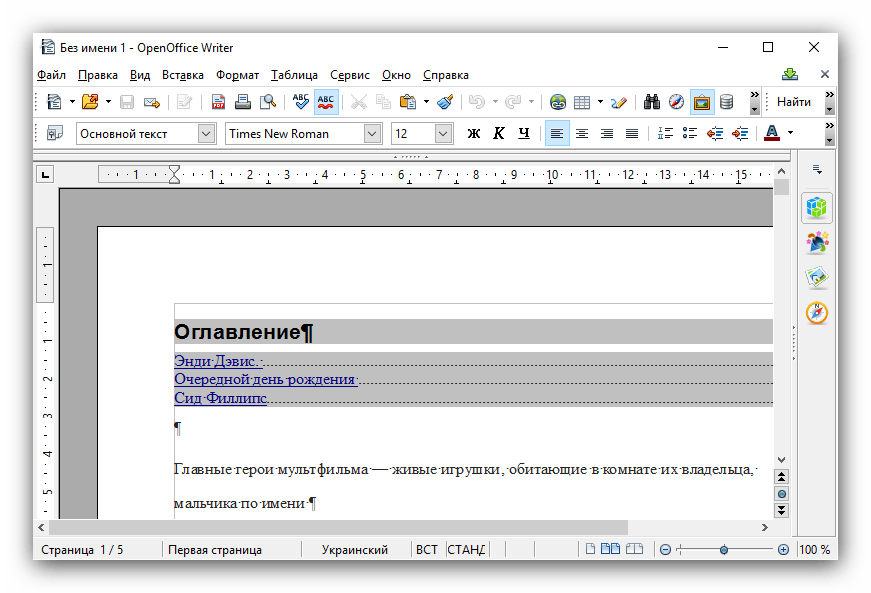Click the zoom slider handle

click(724, 550)
